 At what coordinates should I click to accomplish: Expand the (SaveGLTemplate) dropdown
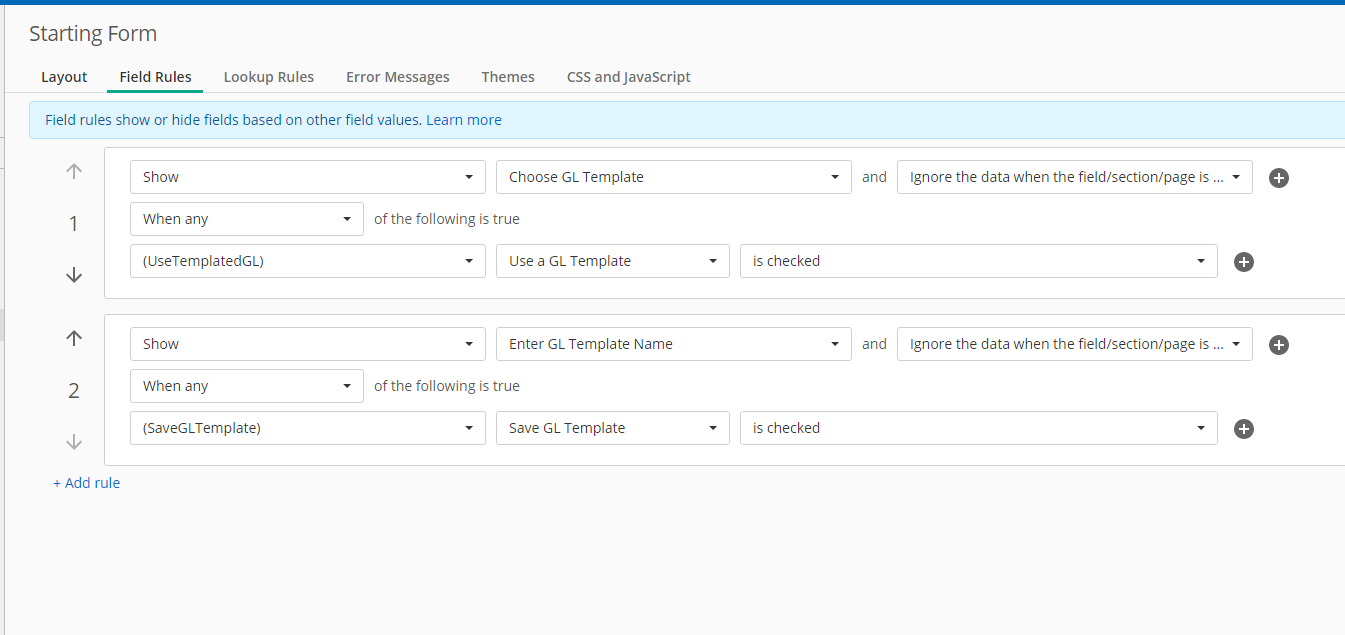(307, 428)
